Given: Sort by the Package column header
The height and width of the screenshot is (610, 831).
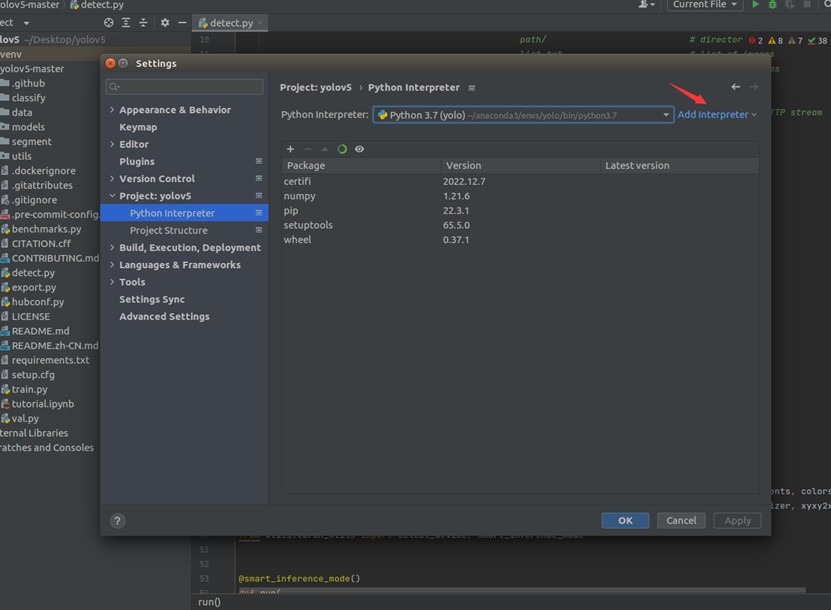Looking at the screenshot, I should [361, 165].
